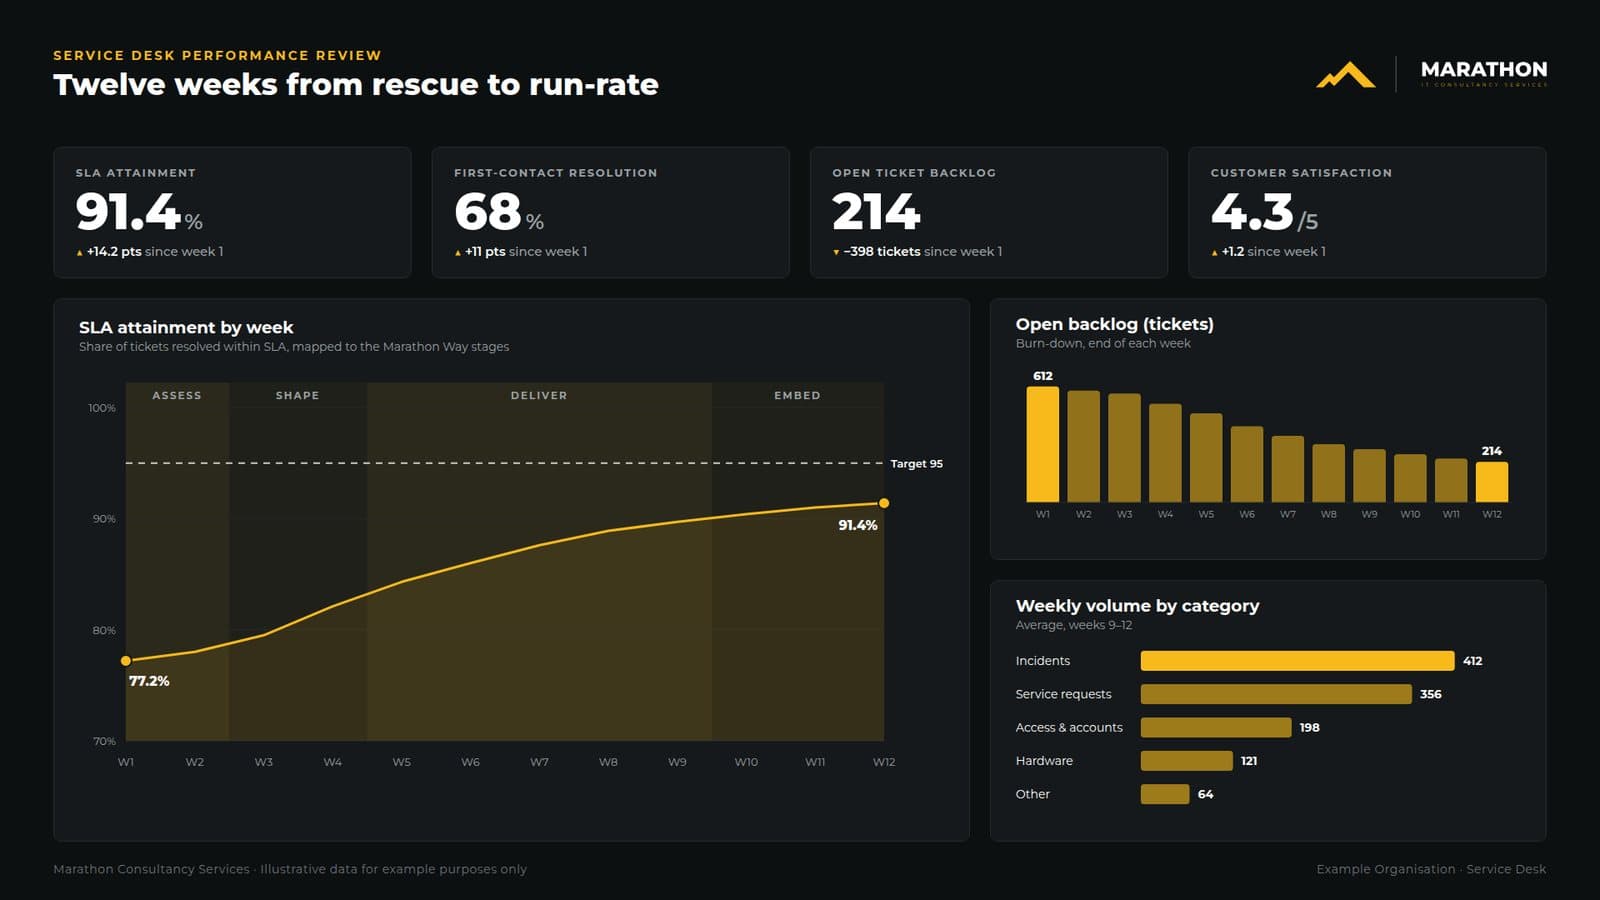Click the title 'Twelve weeks from rescue to run-rate'

pyautogui.click(x=356, y=84)
